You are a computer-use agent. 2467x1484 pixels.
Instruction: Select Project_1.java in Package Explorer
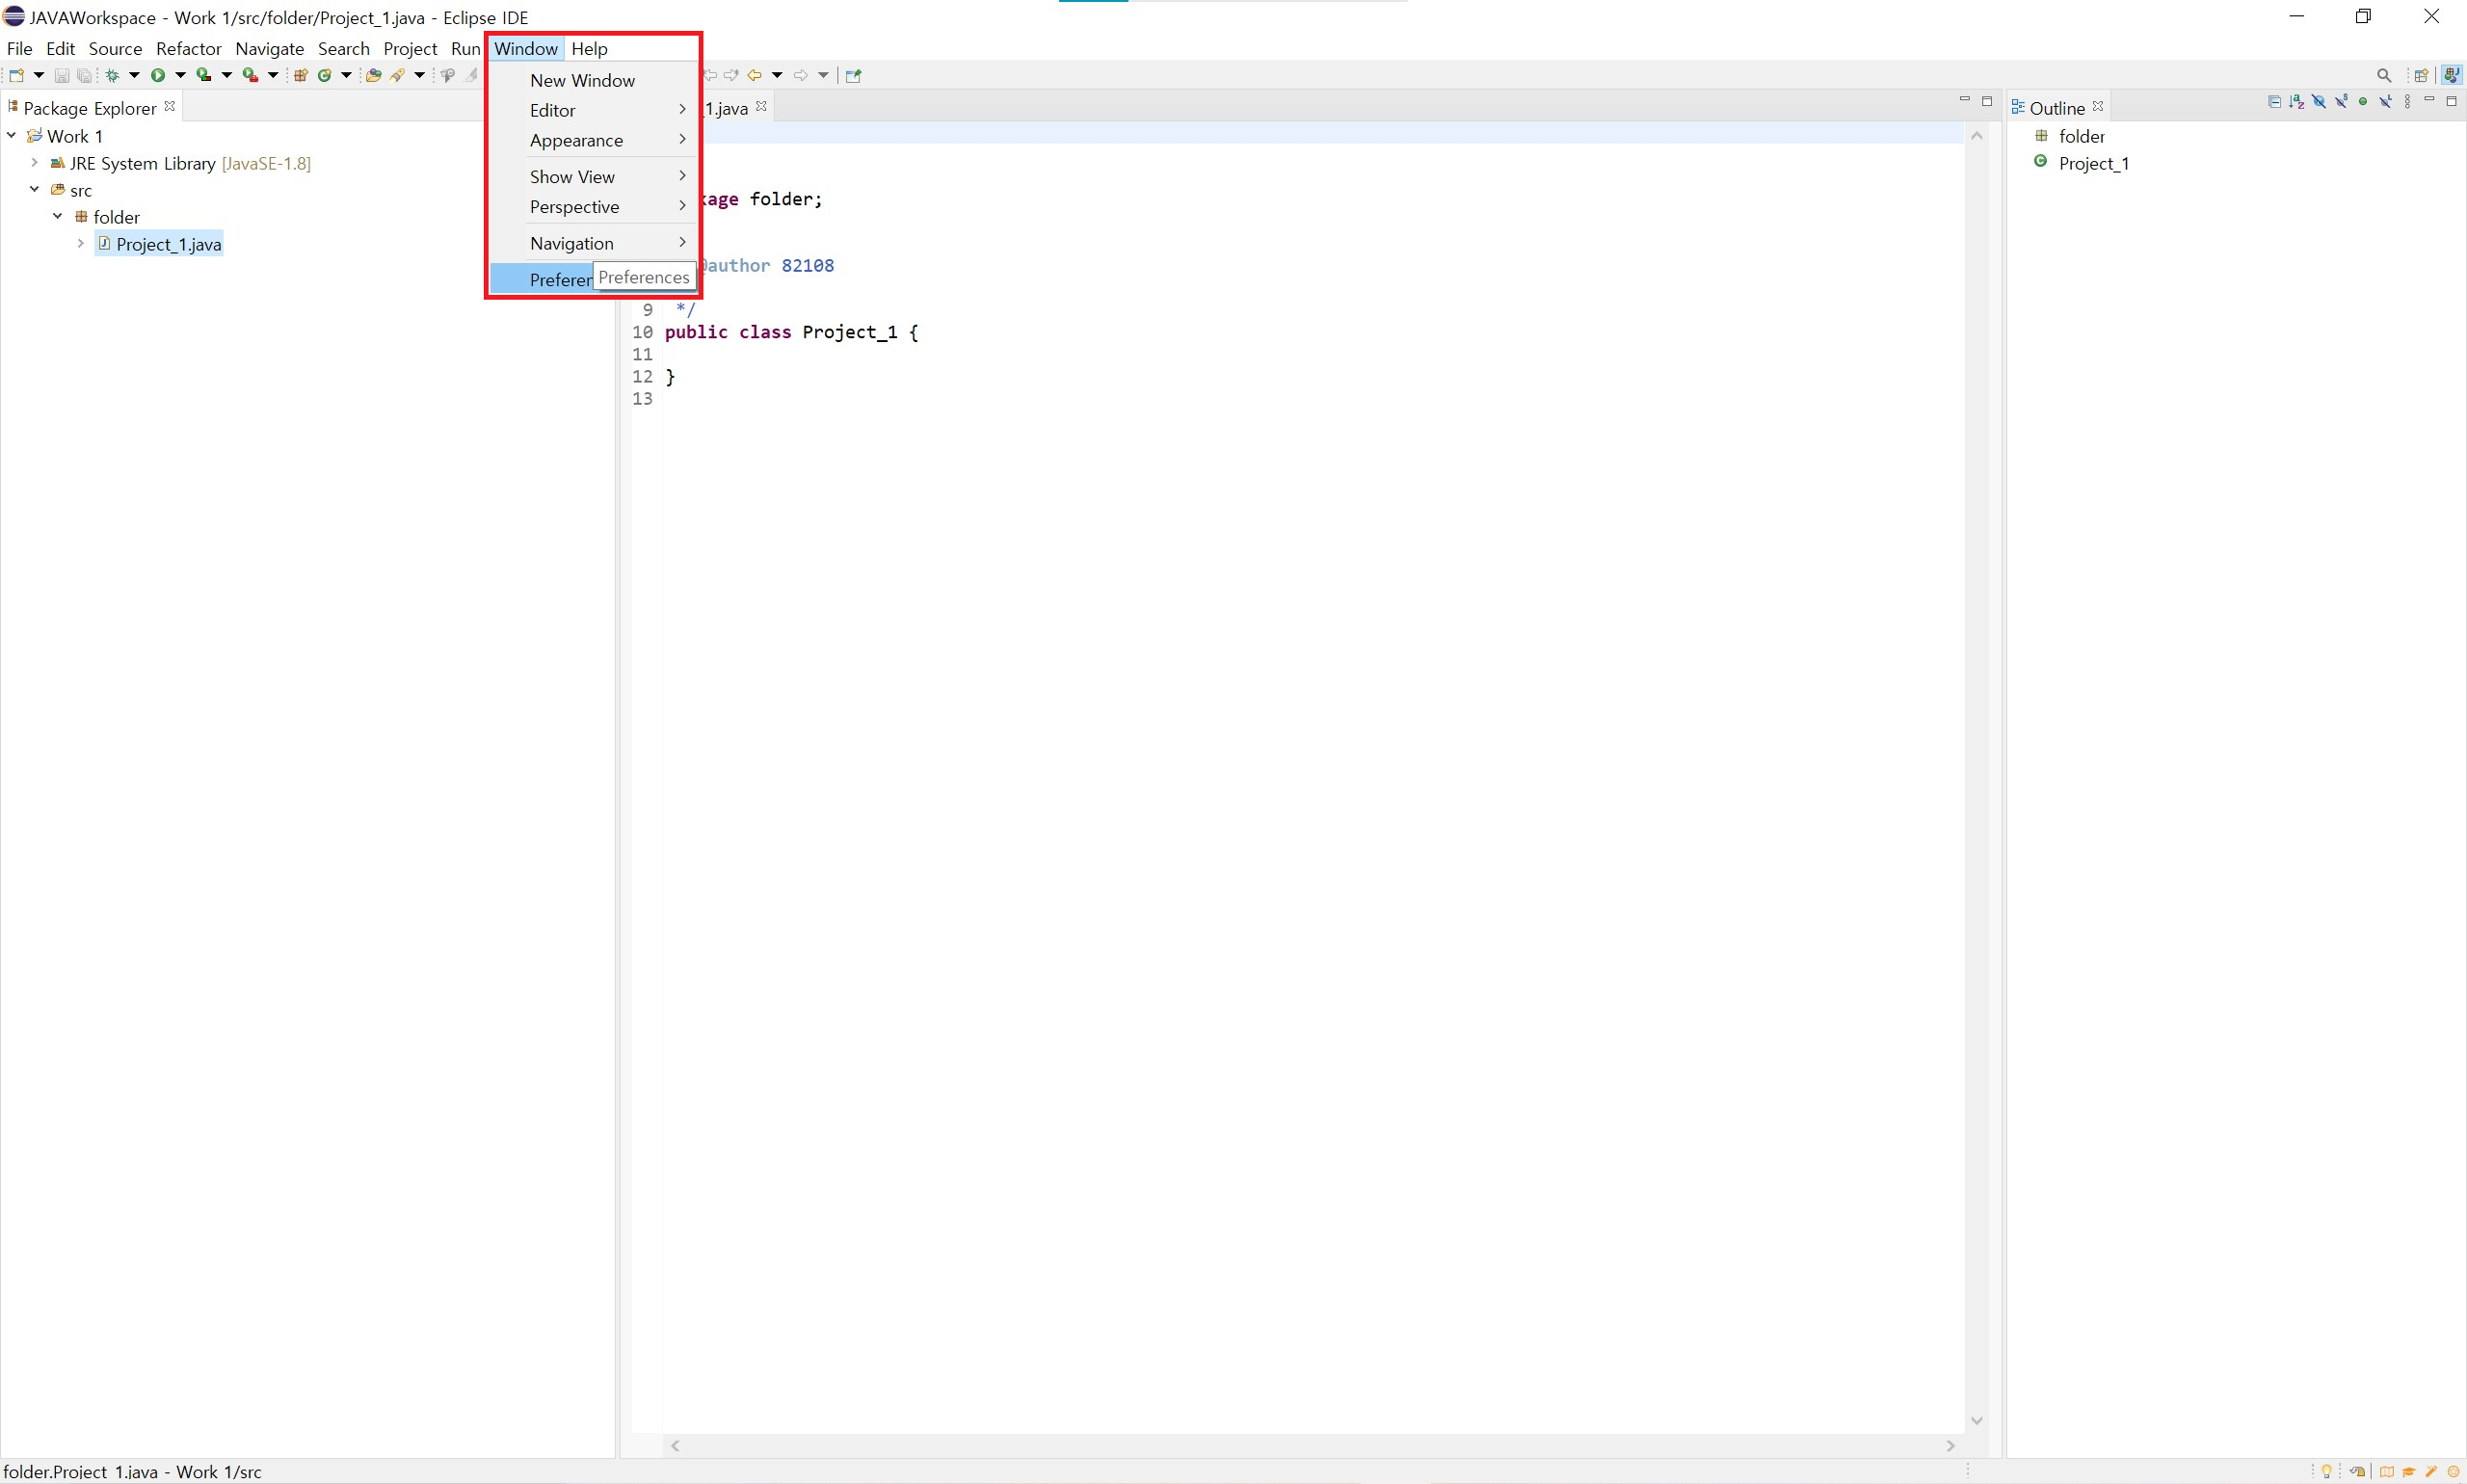pos(168,244)
